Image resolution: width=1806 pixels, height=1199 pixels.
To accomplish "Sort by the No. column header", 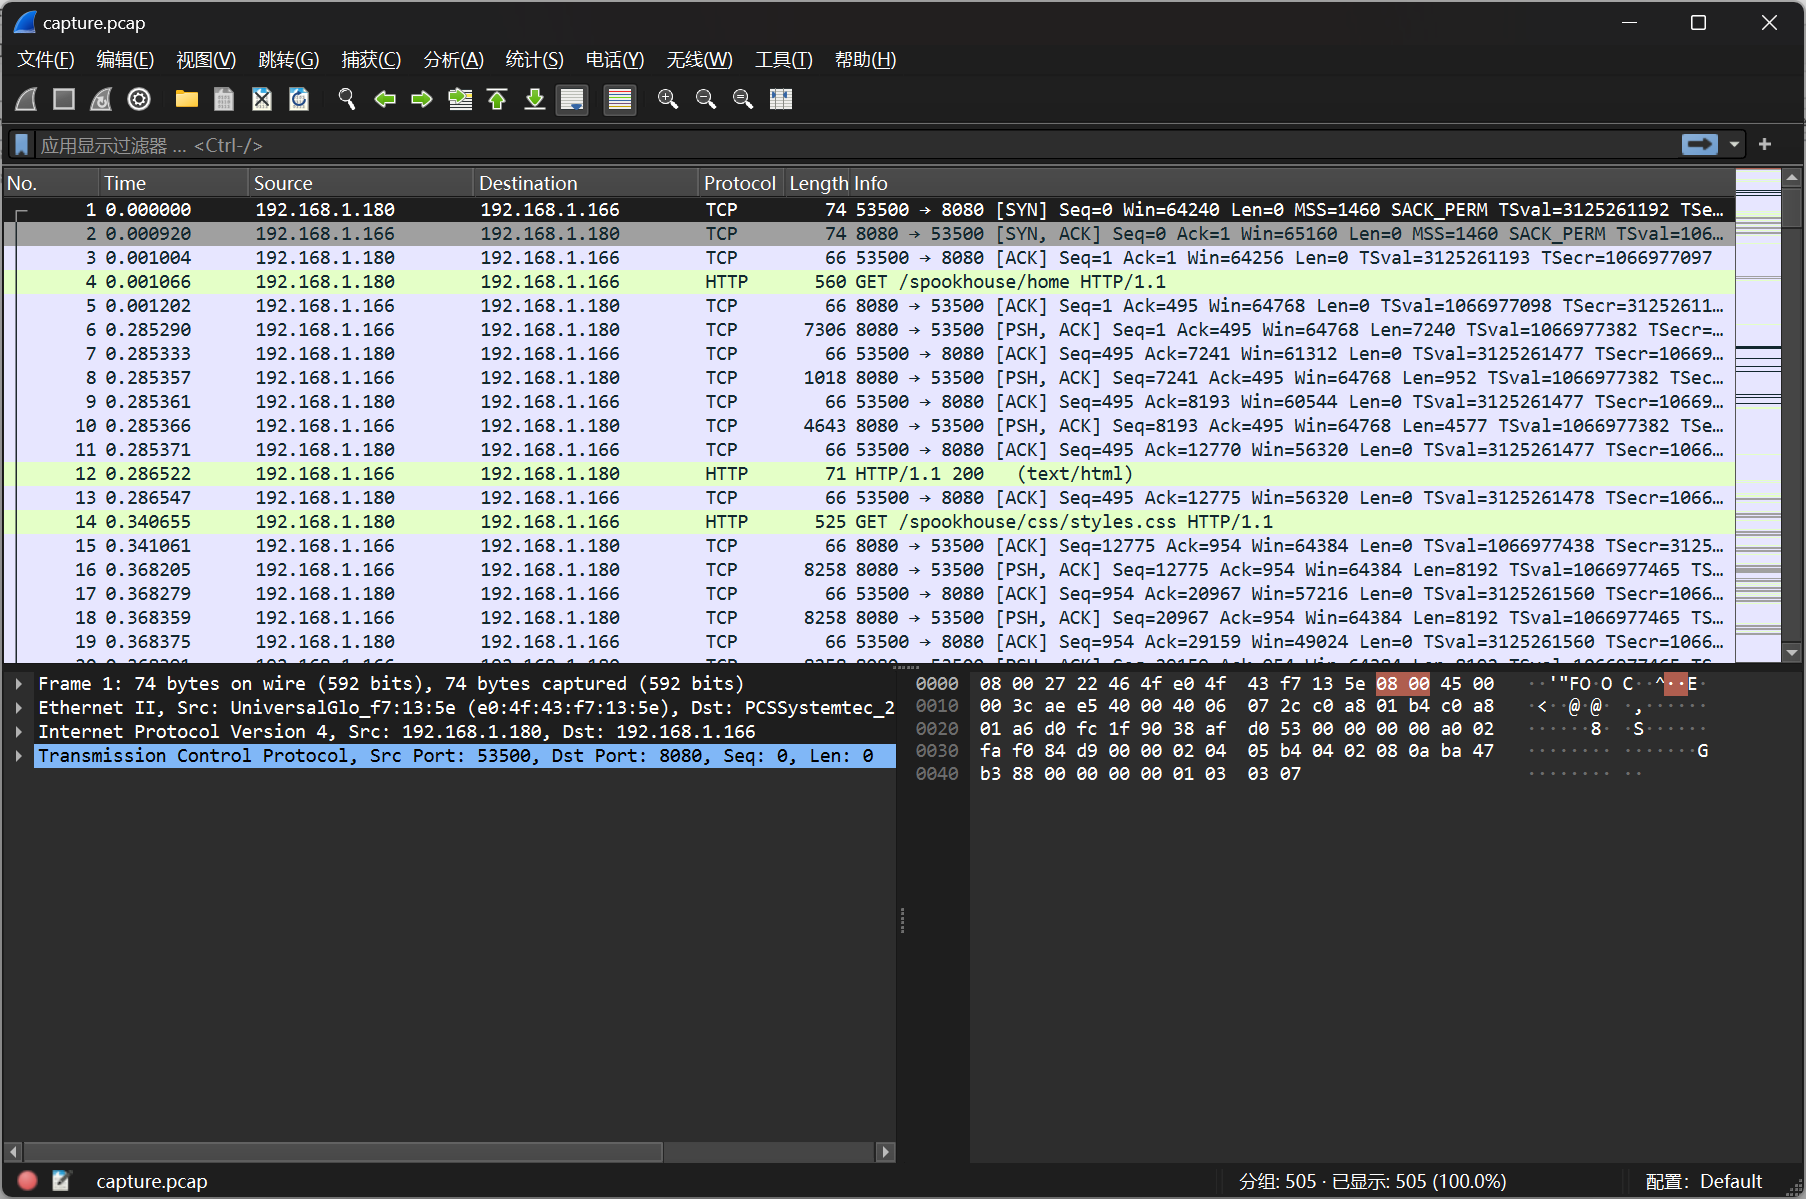I will click(51, 183).
